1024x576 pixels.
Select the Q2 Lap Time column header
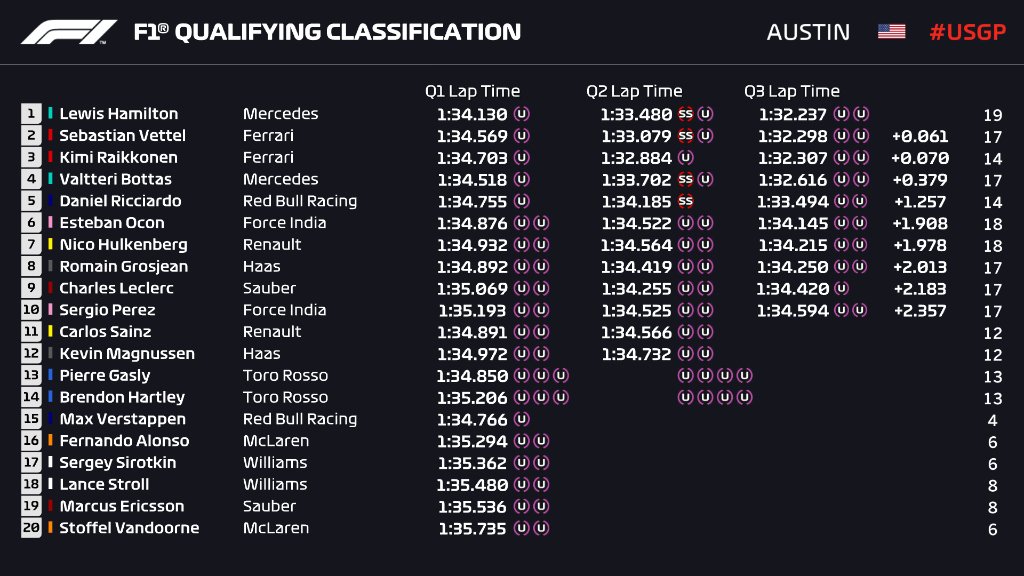pyautogui.click(x=634, y=91)
